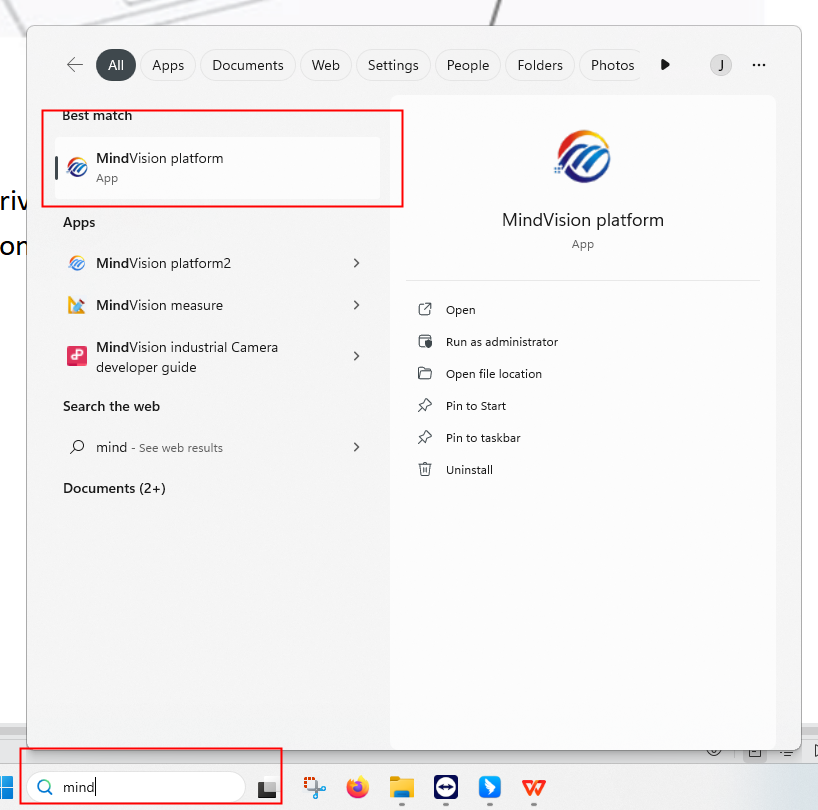
Task: Switch to the Settings filter tab
Action: tap(393, 65)
